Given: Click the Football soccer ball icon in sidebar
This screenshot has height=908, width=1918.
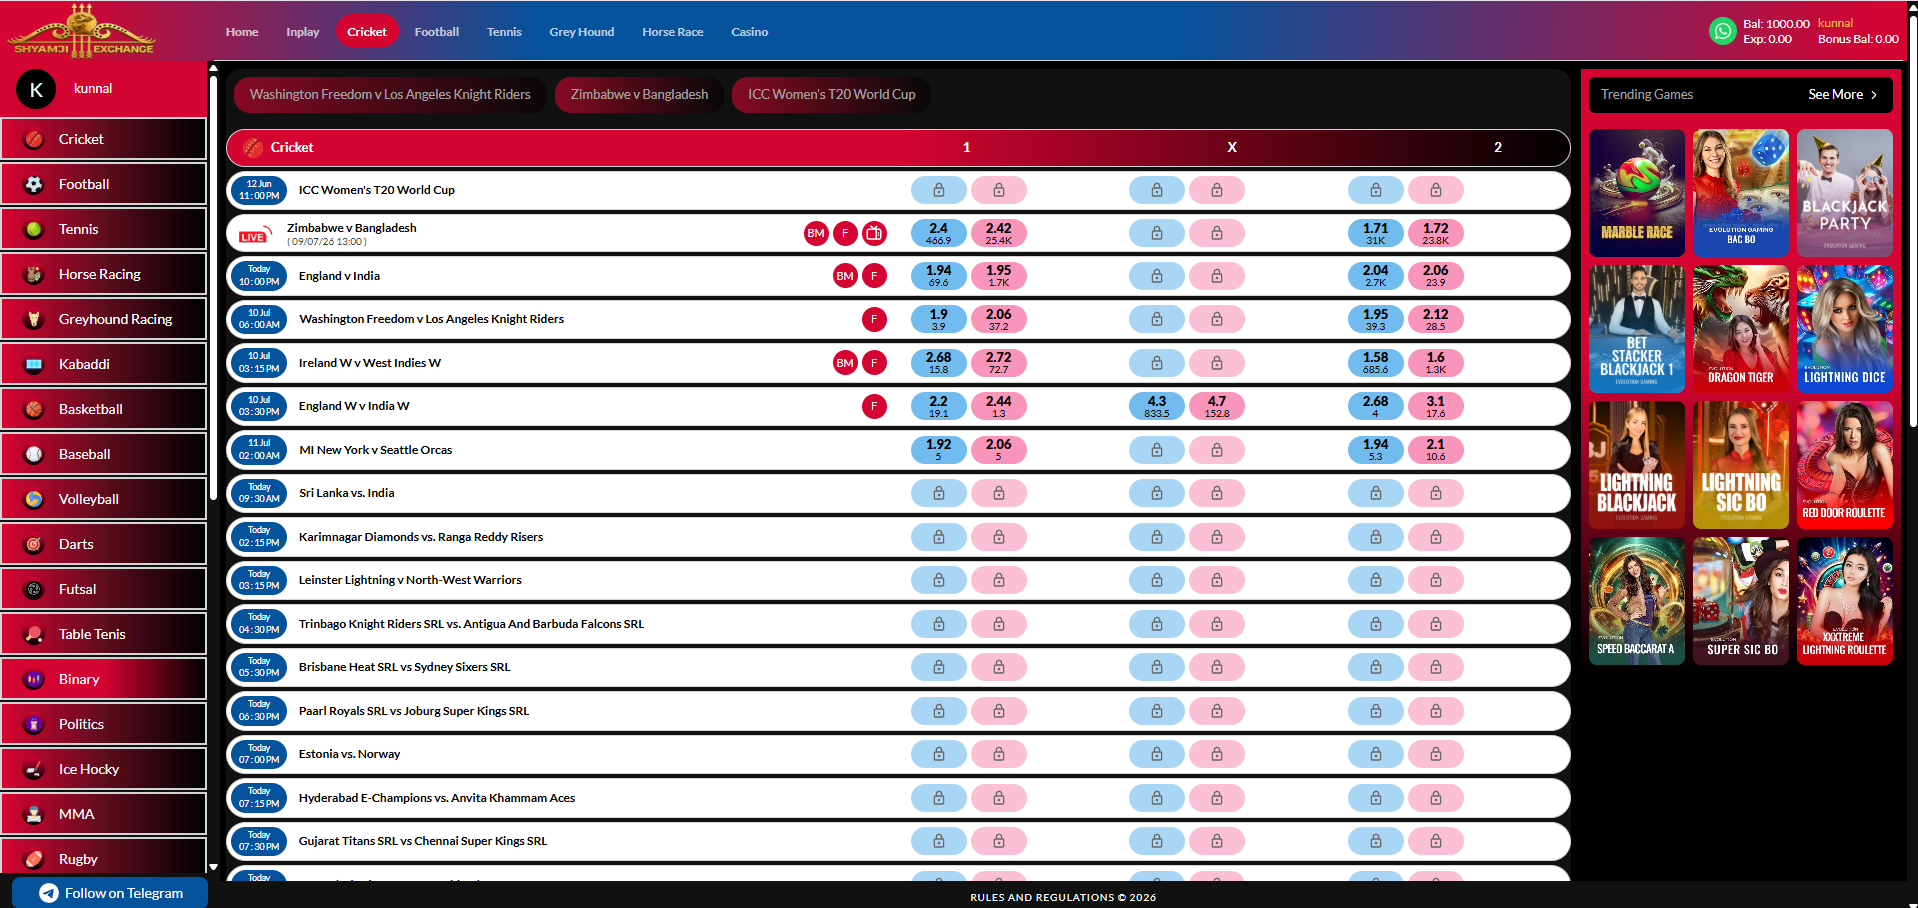Looking at the screenshot, I should 34,184.
